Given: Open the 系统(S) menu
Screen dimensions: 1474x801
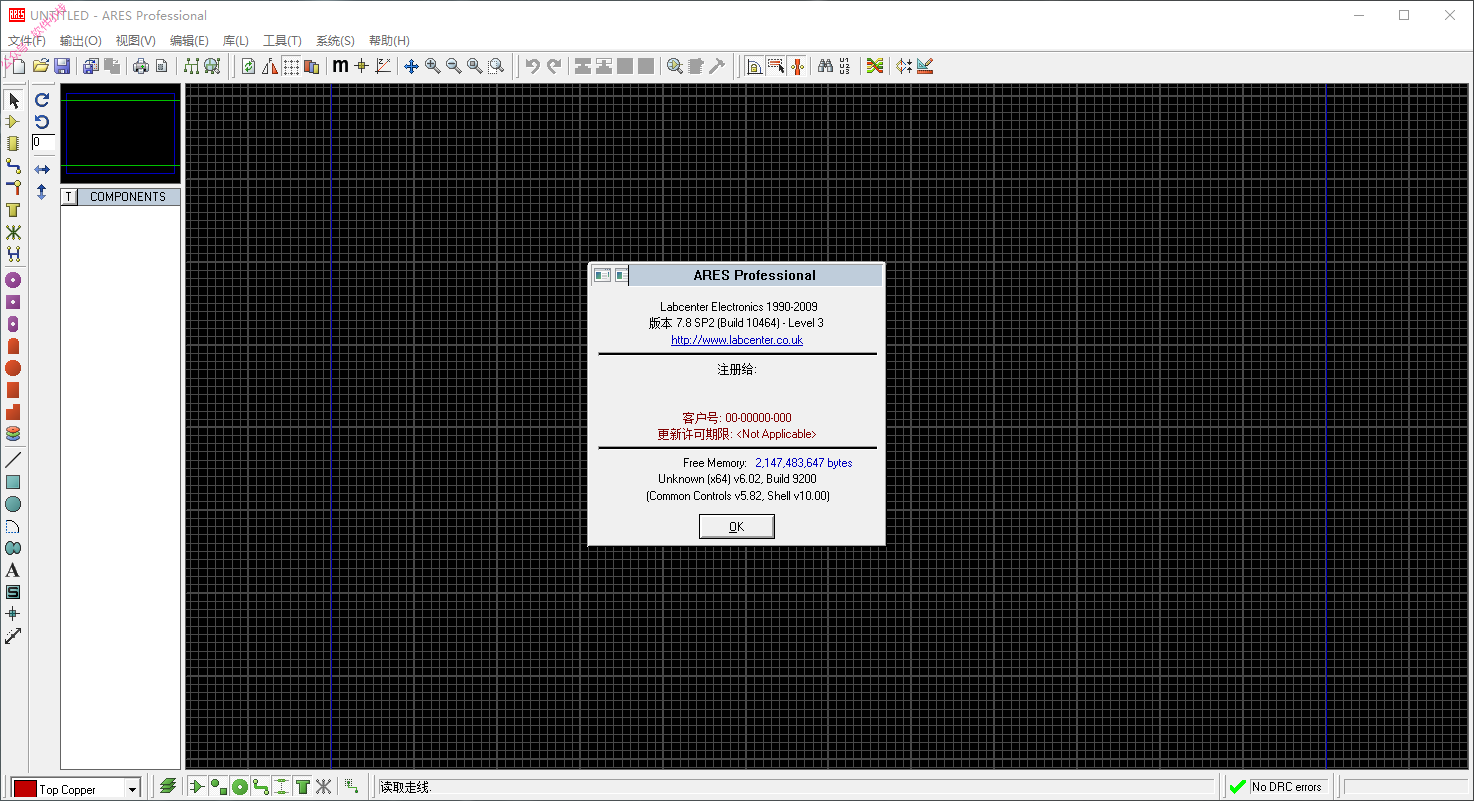Looking at the screenshot, I should coord(335,41).
